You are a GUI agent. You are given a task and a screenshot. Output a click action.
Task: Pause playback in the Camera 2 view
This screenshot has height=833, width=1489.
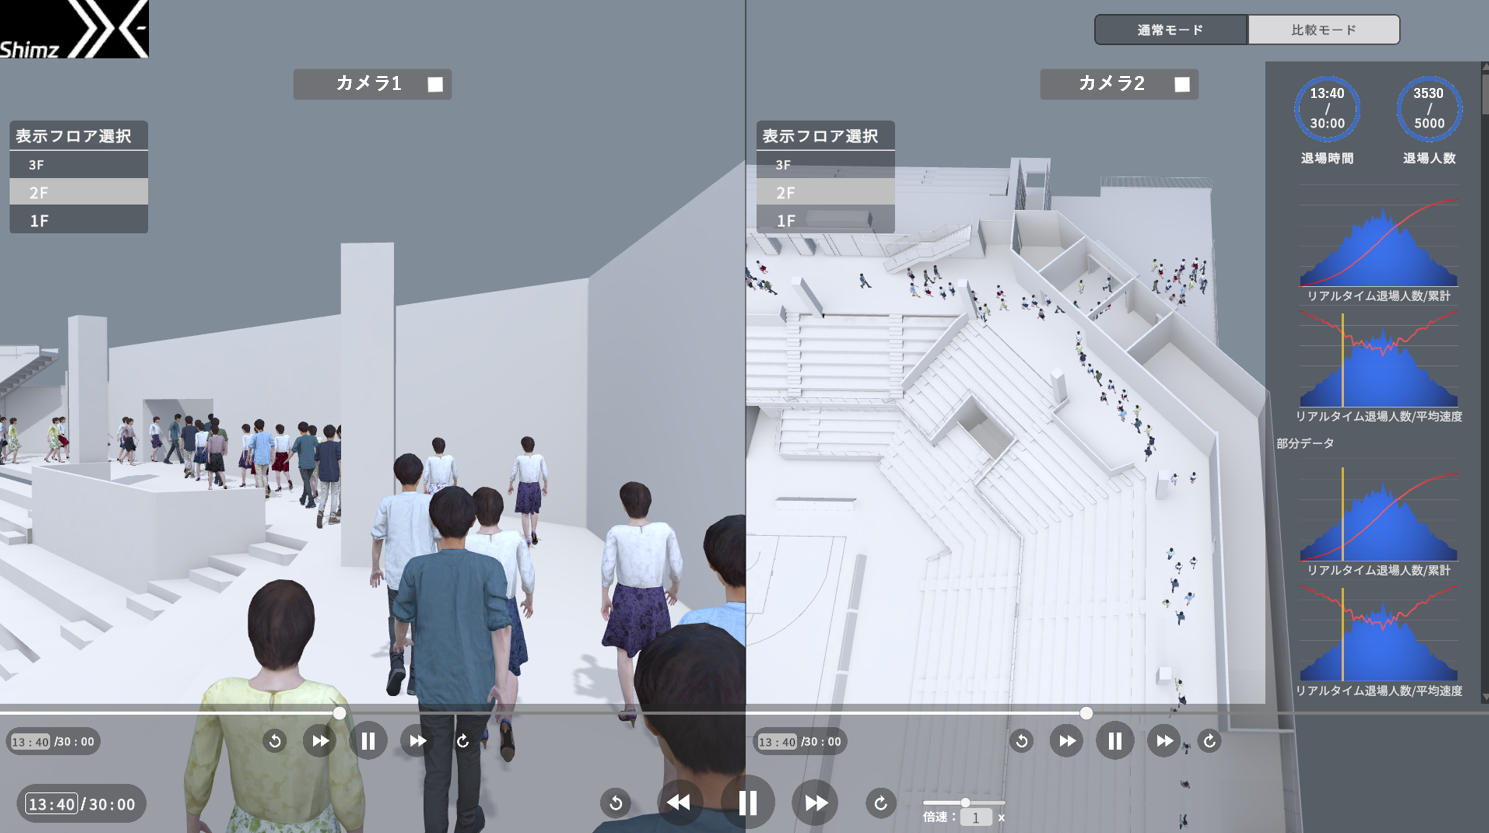pos(1114,741)
